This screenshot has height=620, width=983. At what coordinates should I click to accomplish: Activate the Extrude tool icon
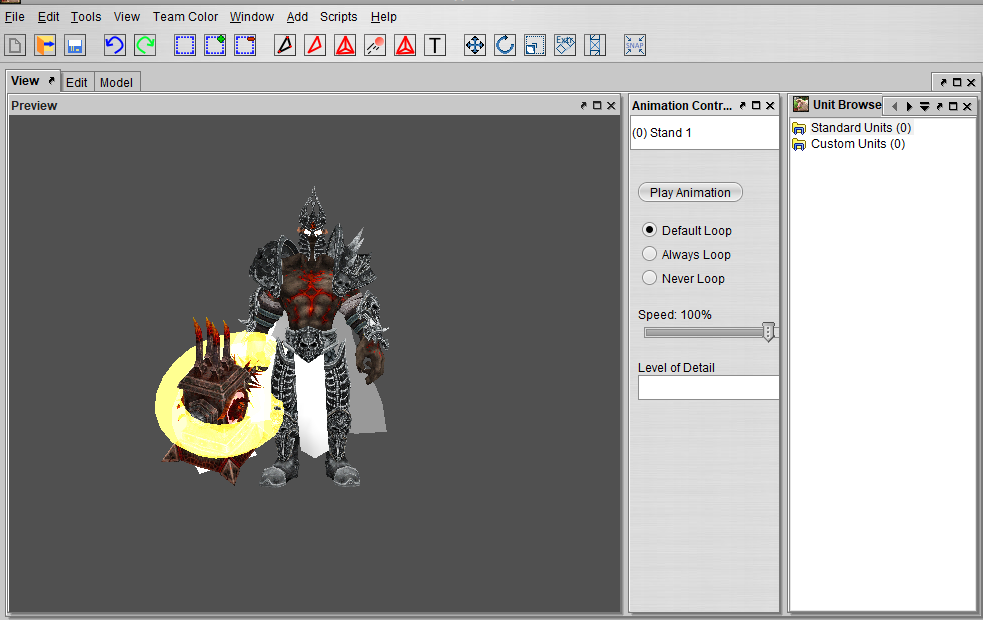tap(565, 45)
